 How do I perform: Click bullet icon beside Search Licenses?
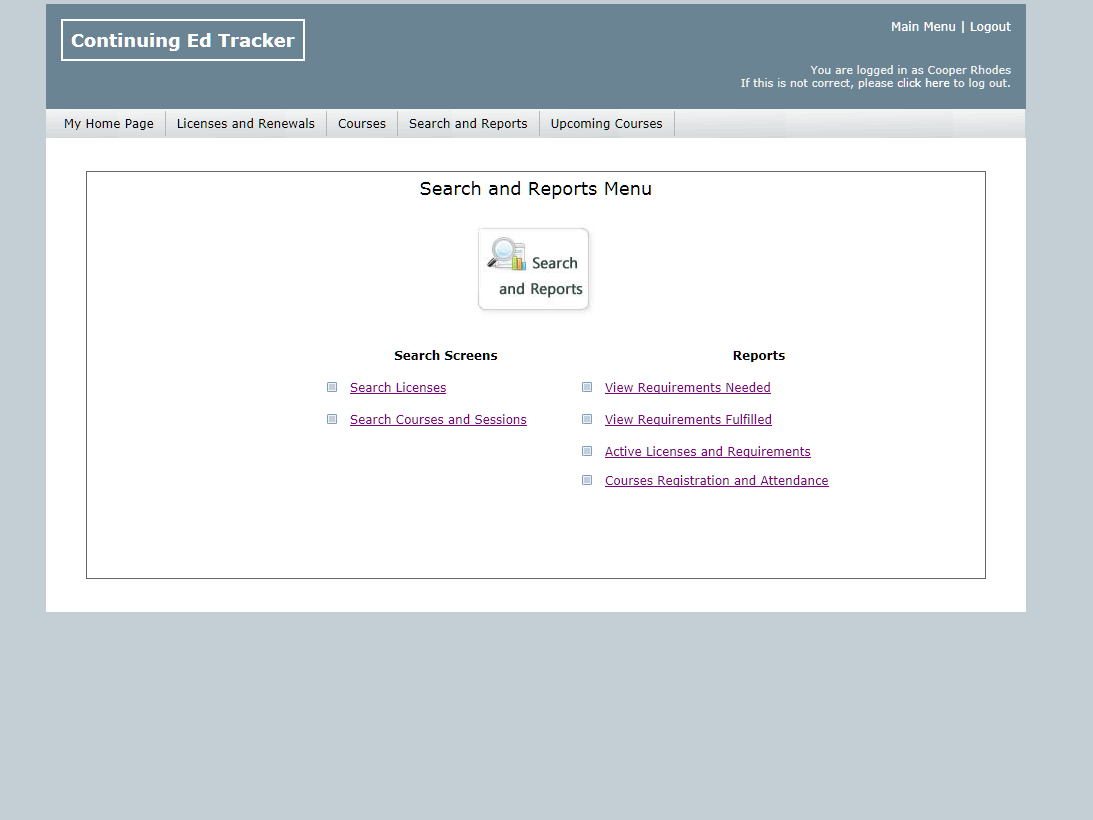coord(332,387)
